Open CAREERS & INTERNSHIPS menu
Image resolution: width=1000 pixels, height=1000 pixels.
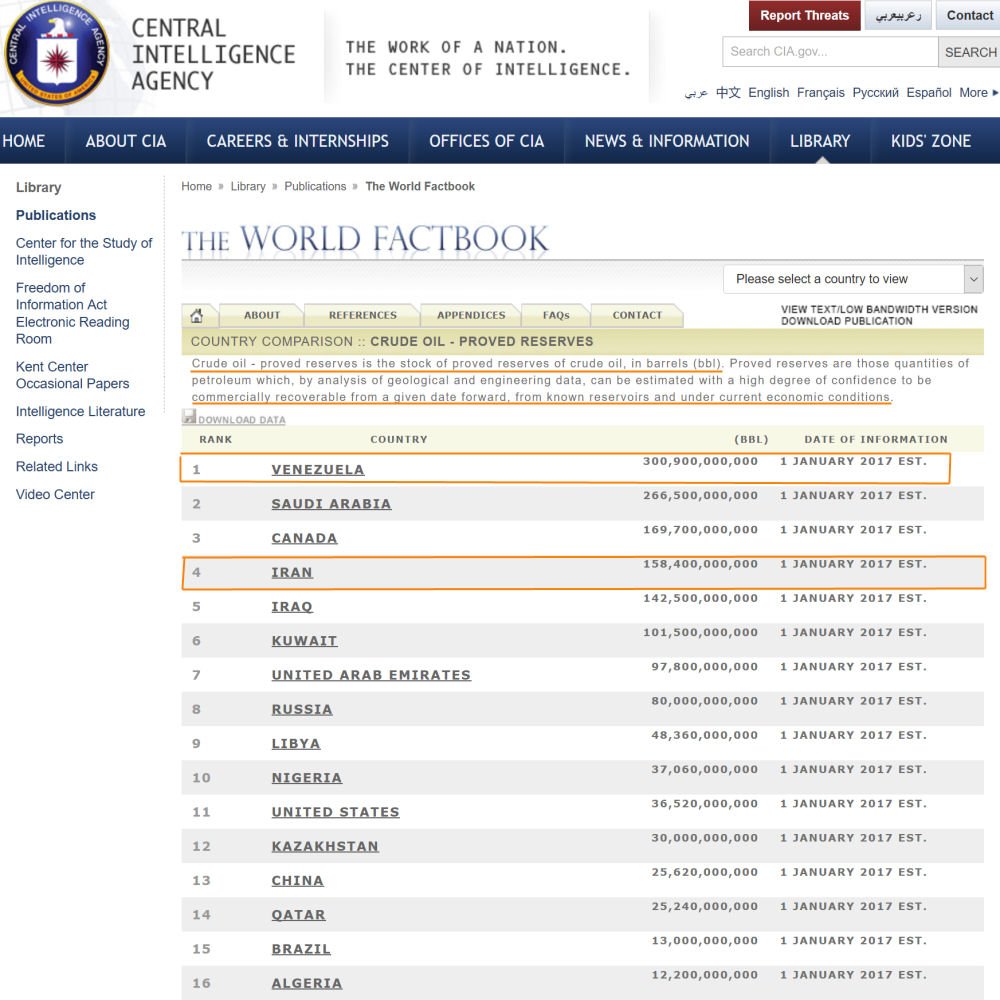297,141
